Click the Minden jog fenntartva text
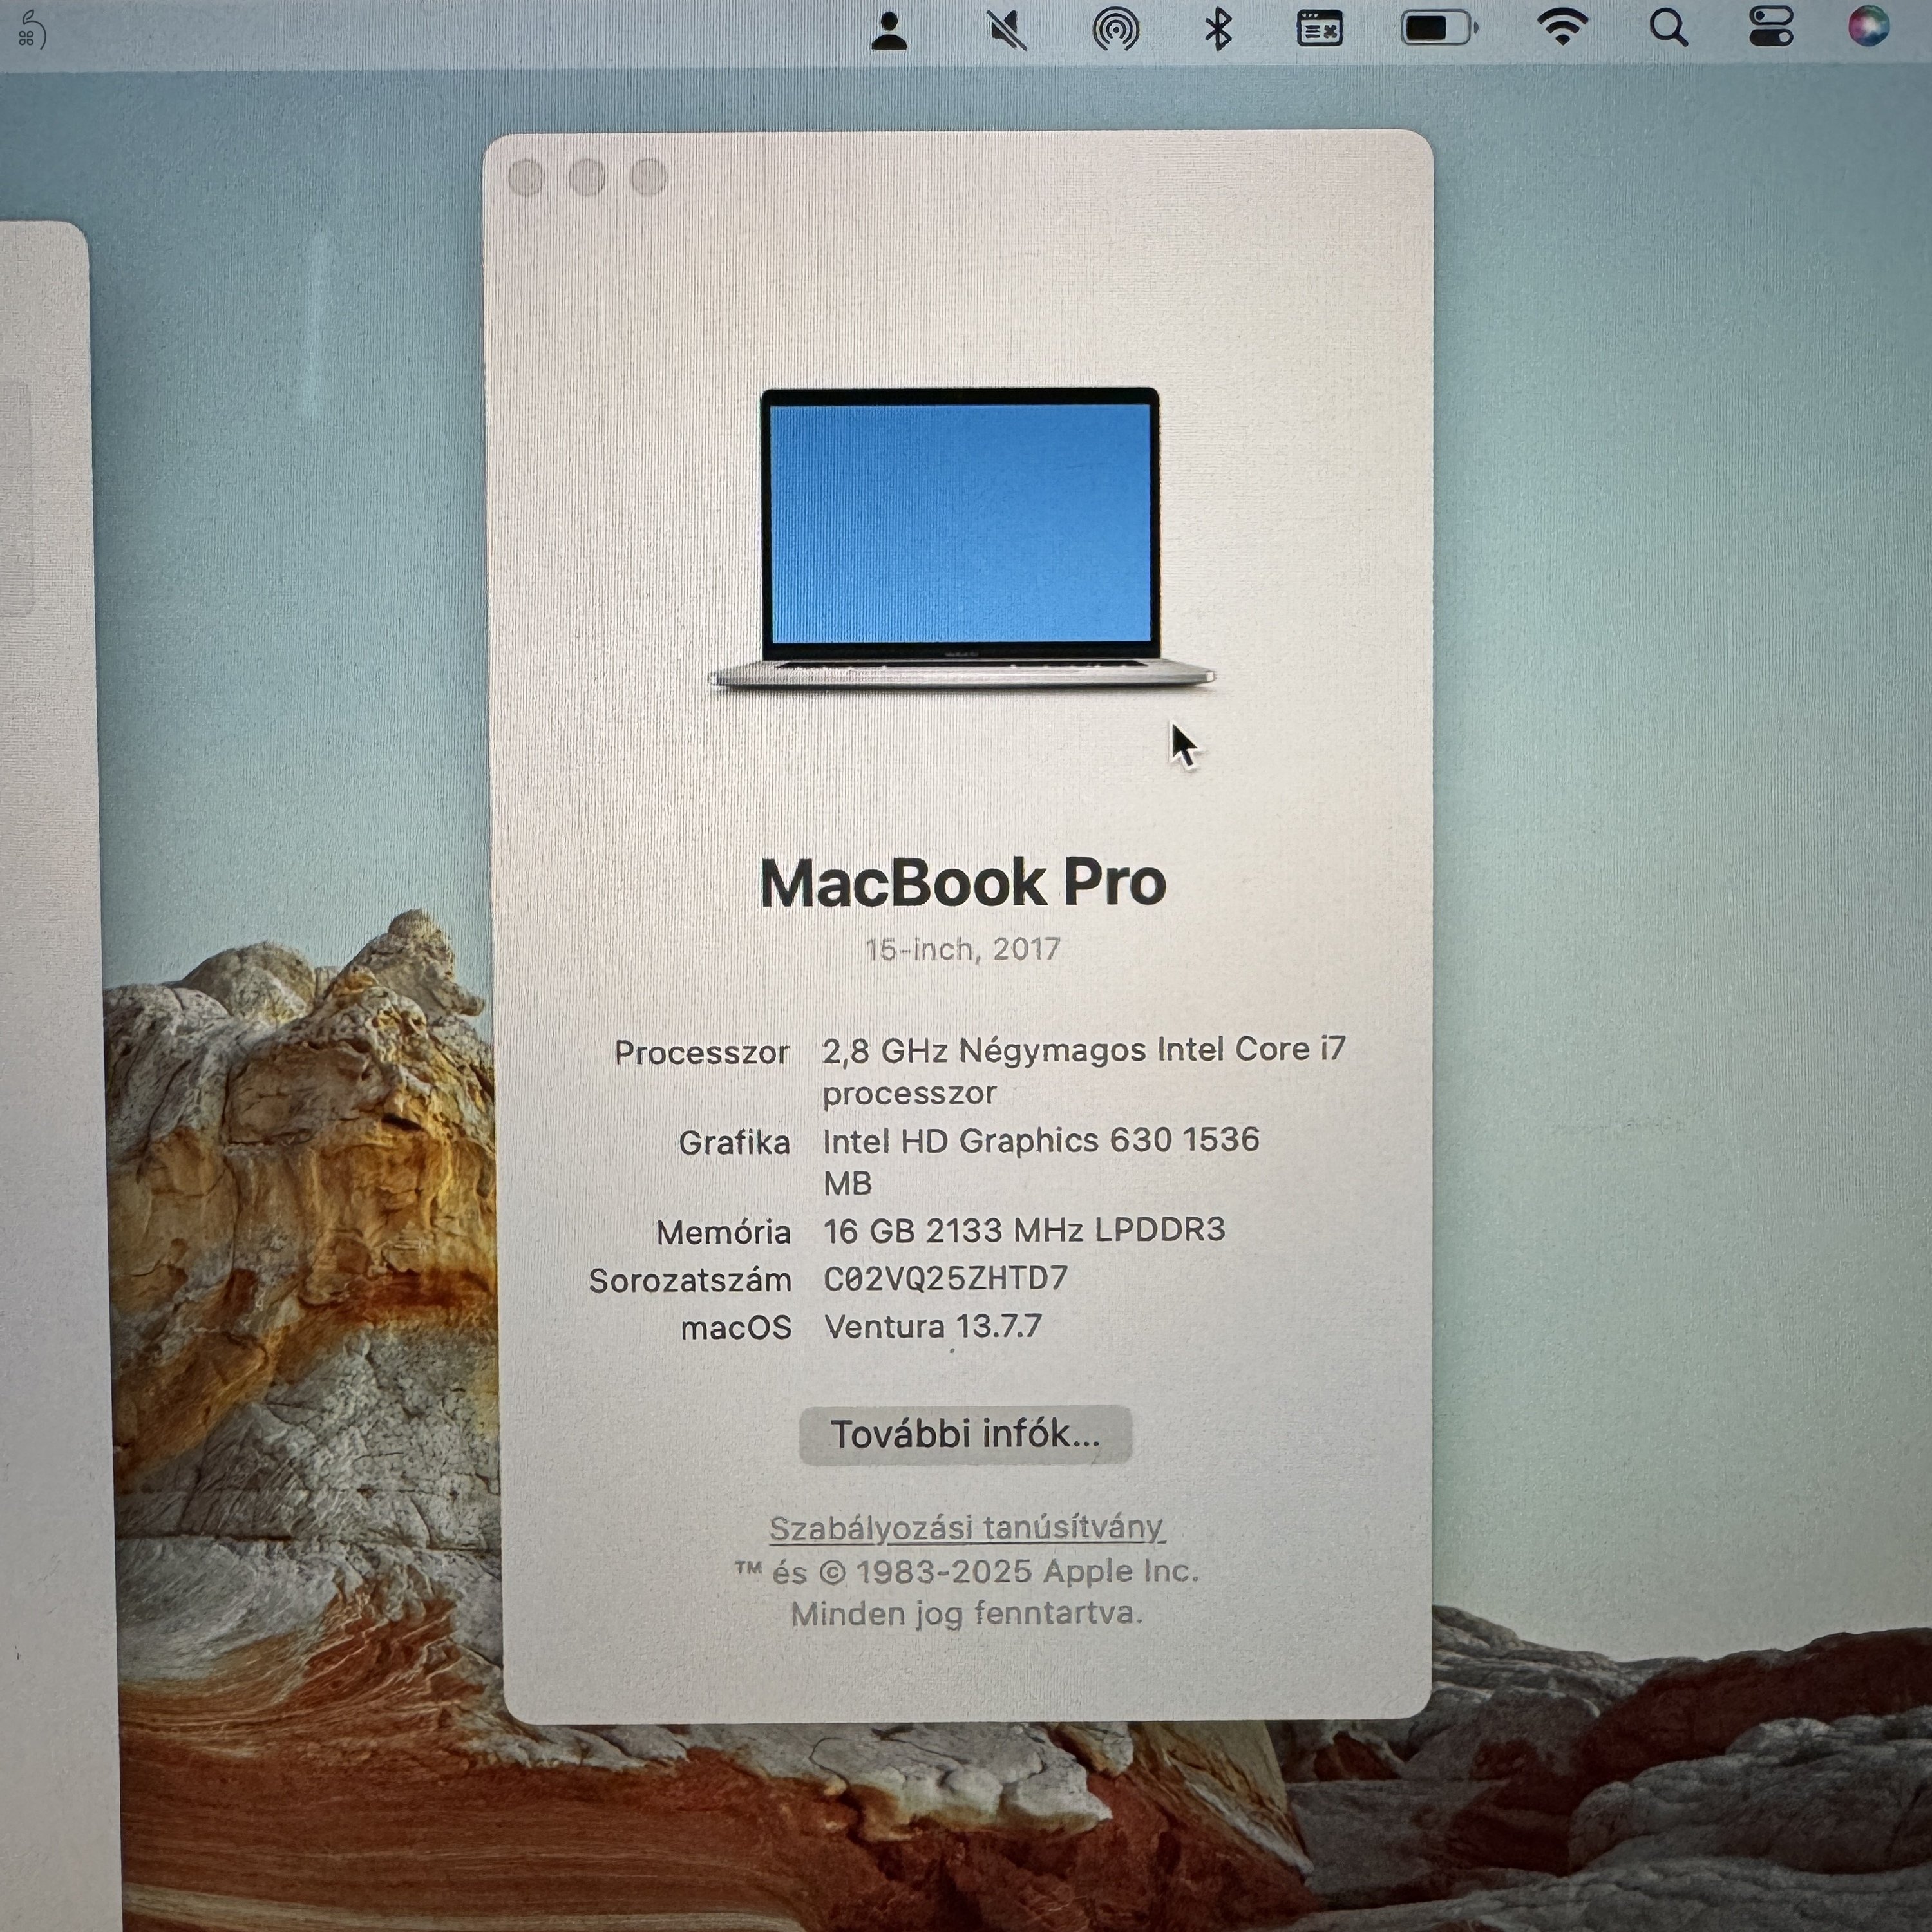 click(966, 1613)
